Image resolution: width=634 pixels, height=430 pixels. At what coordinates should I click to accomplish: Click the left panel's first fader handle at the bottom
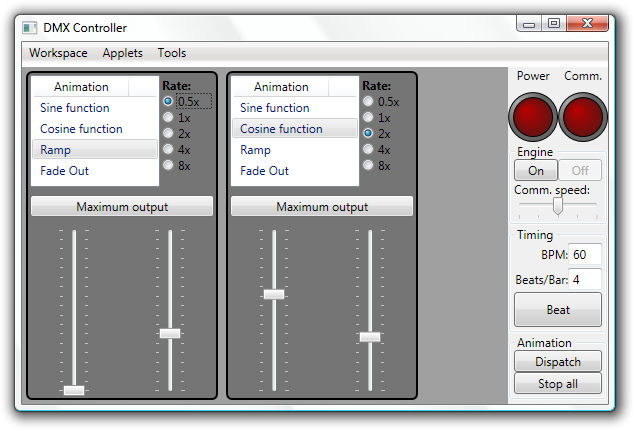click(74, 390)
